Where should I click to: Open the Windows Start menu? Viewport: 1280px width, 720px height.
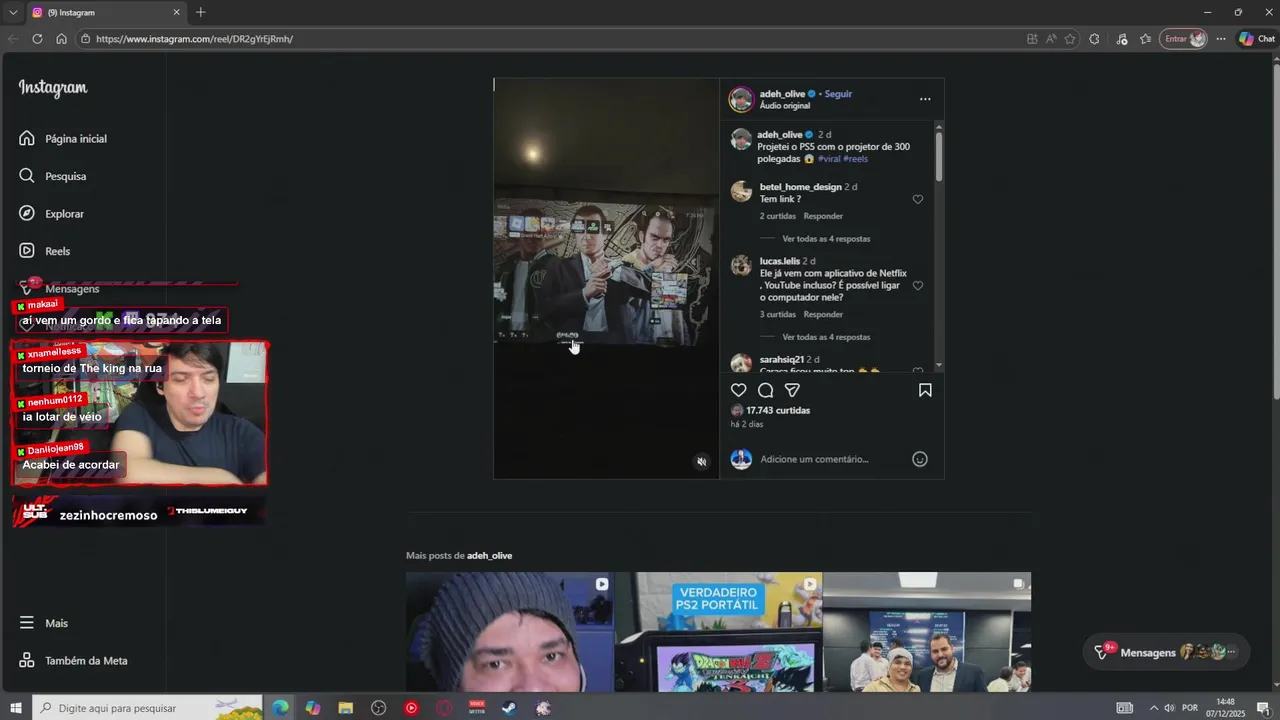pos(15,708)
